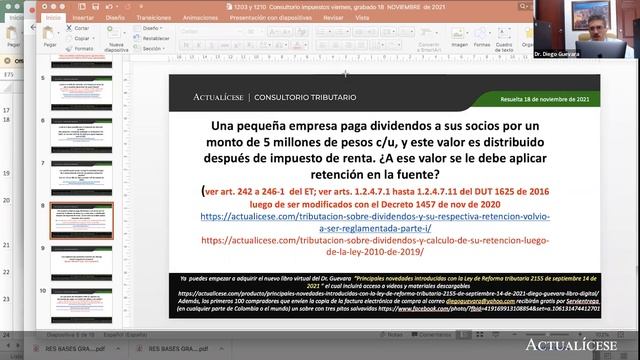Screen dimensions: 640x360
Task: Switch to the Animaciones tab
Action: point(200,18)
